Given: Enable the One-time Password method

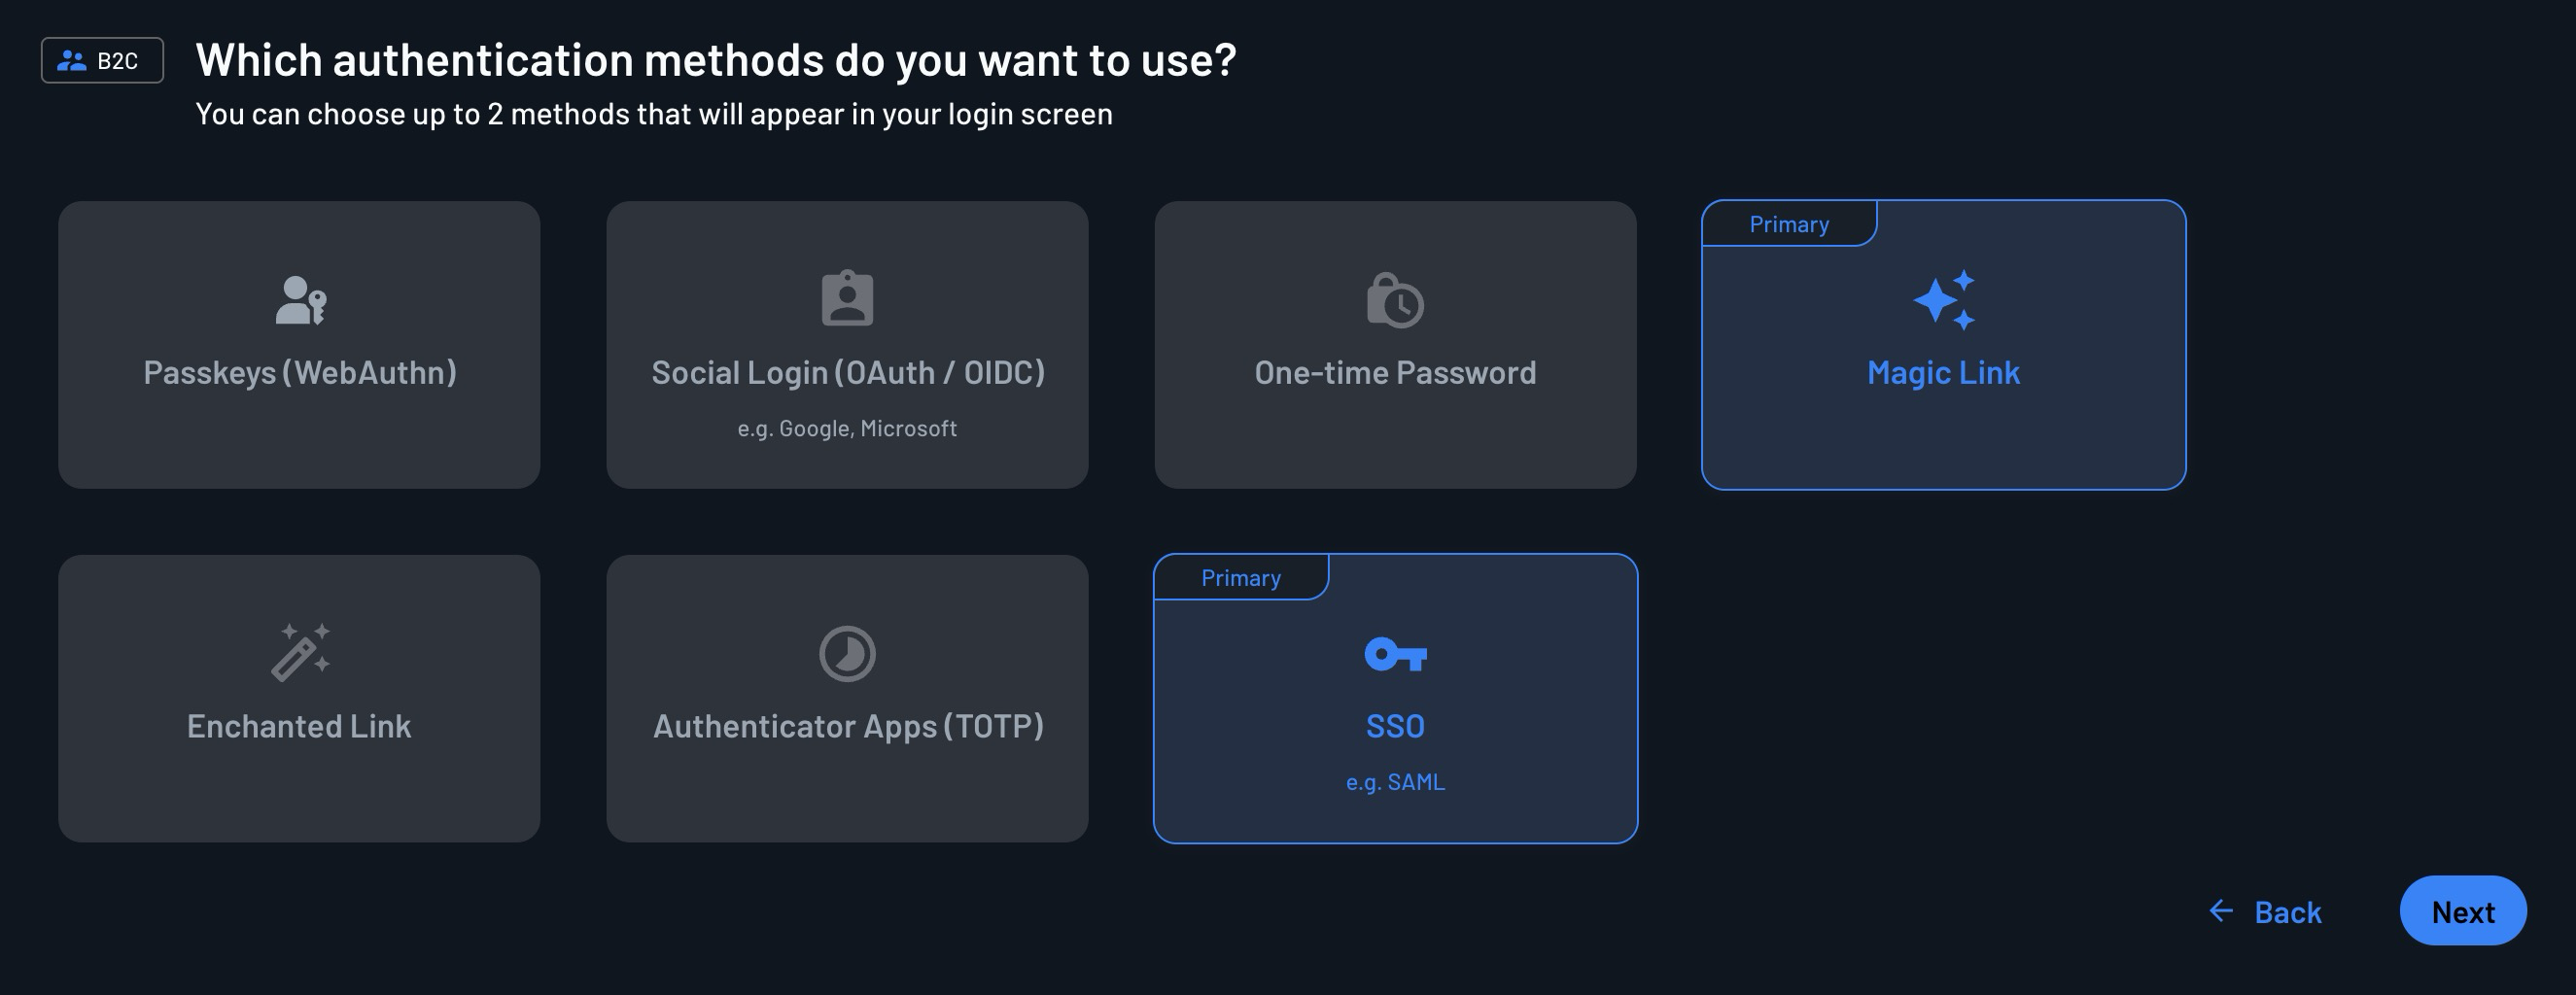Looking at the screenshot, I should click(1395, 345).
